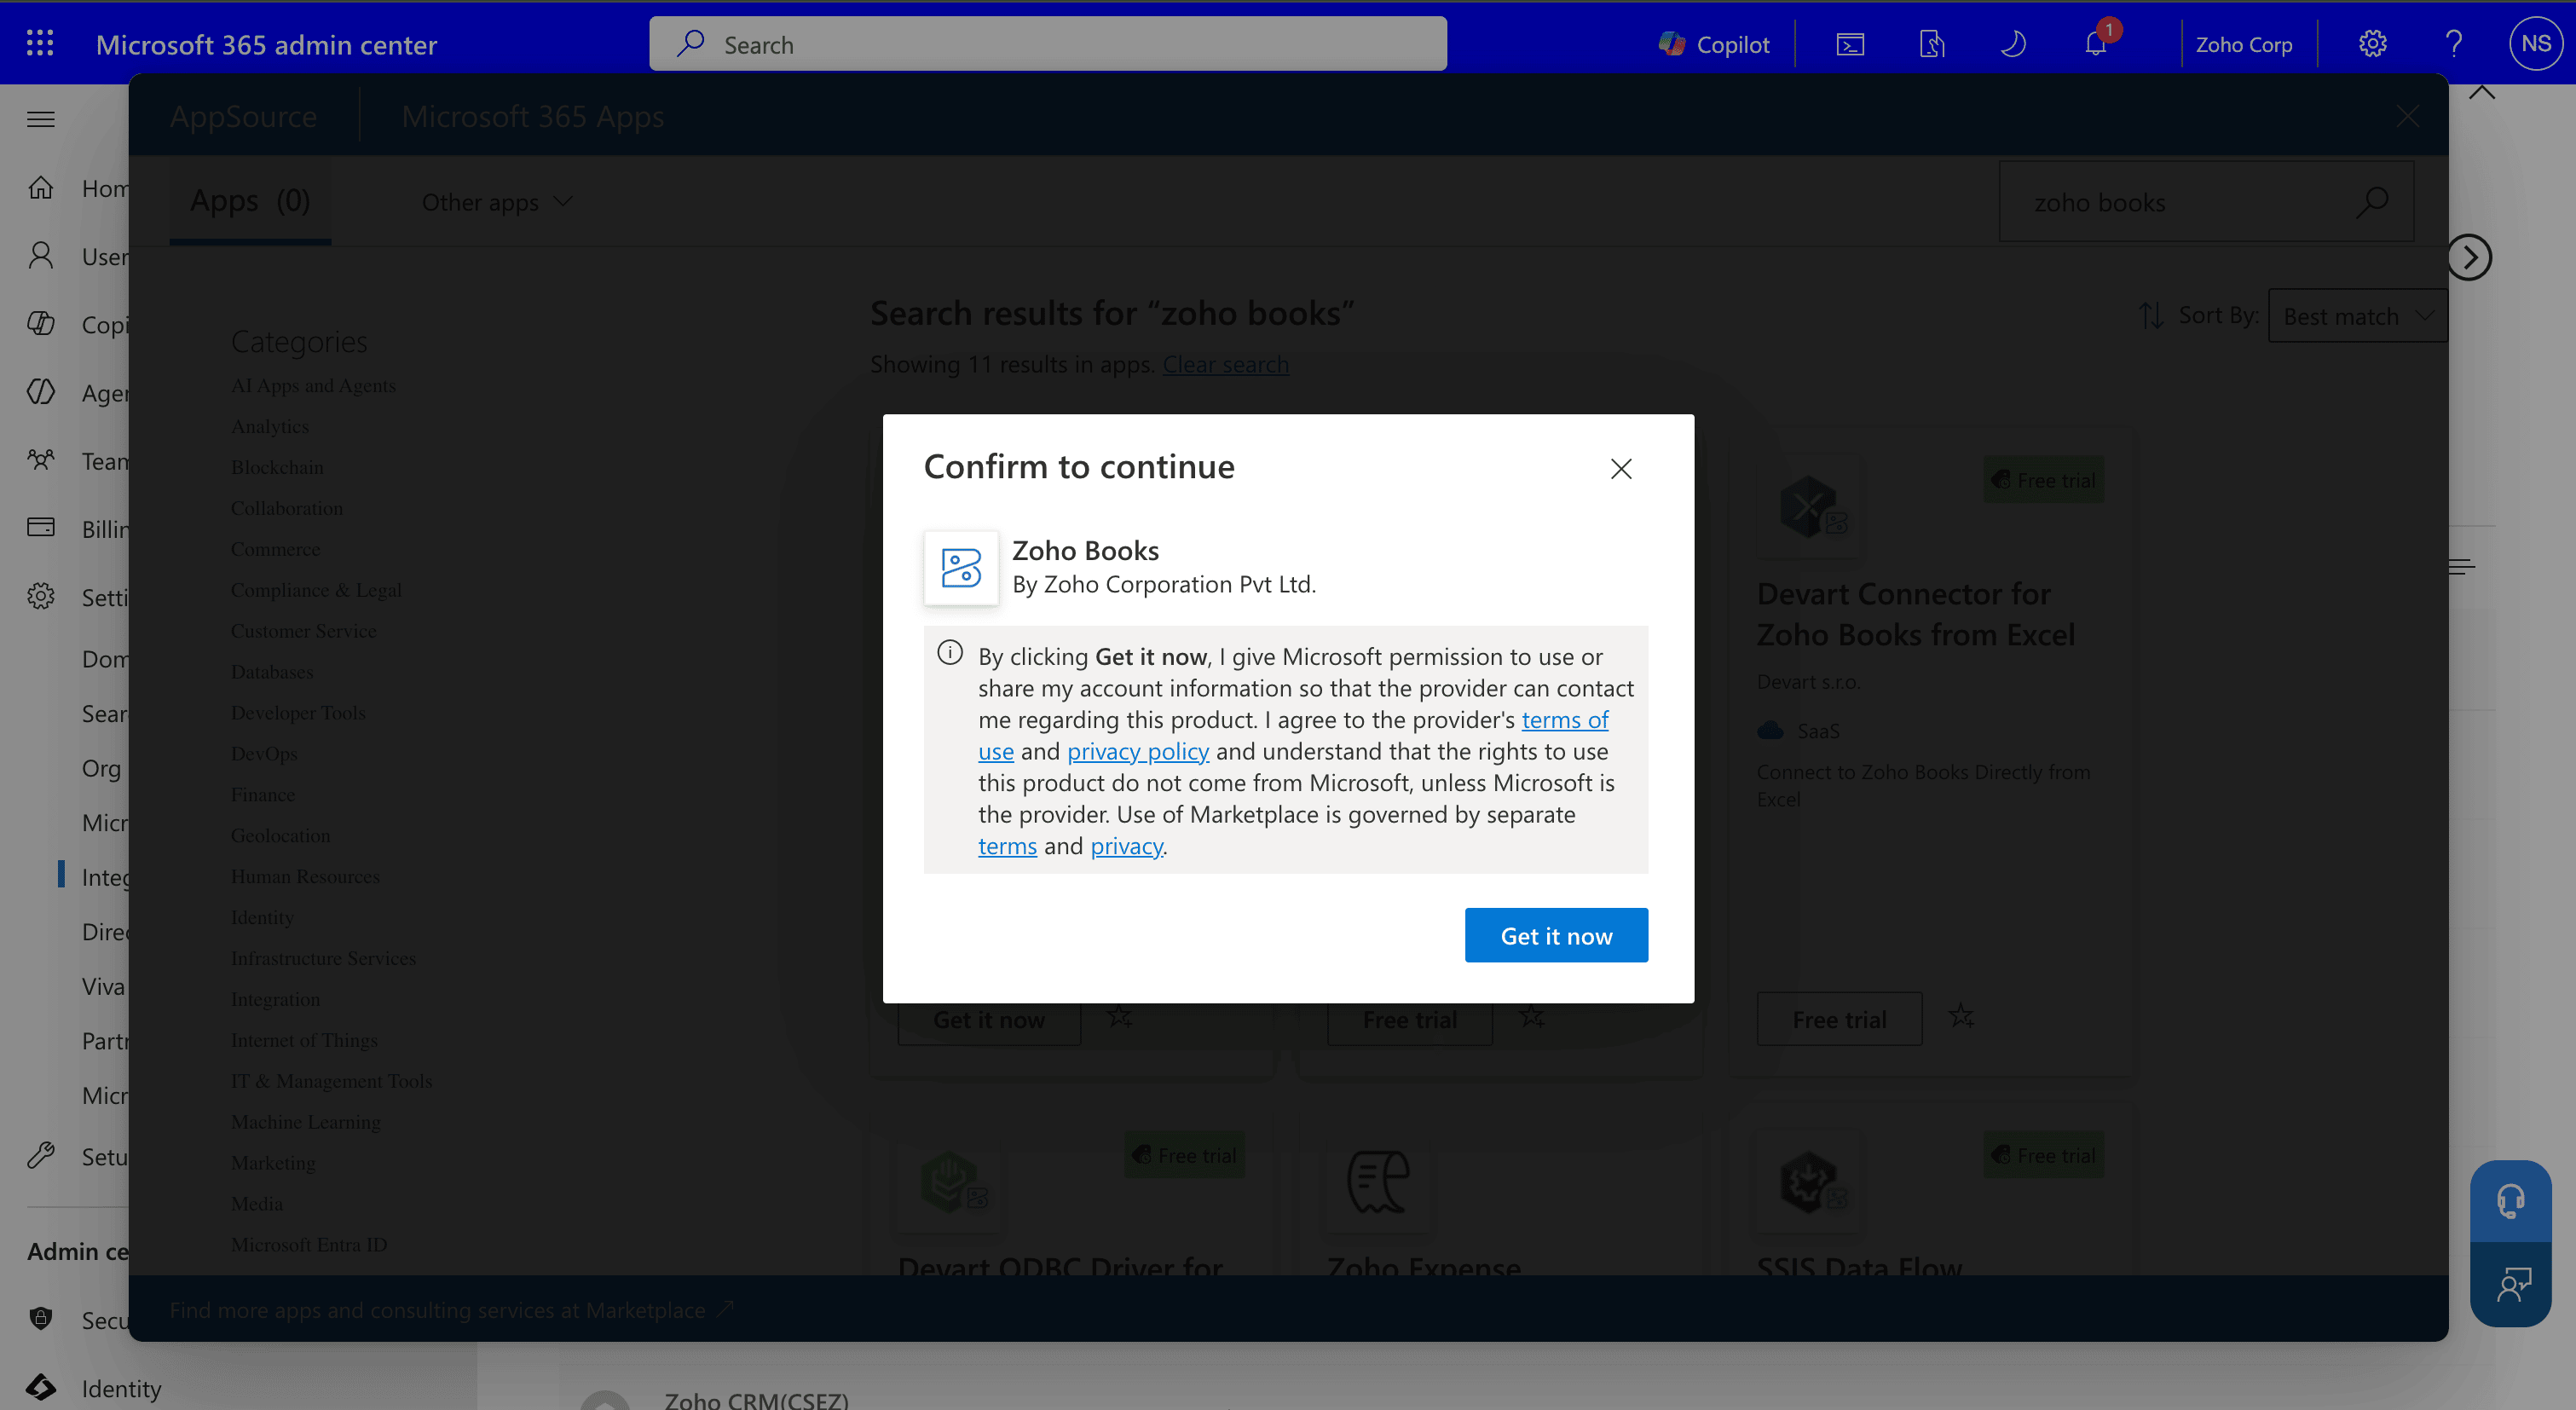Expand the Other apps dropdown

(497, 202)
